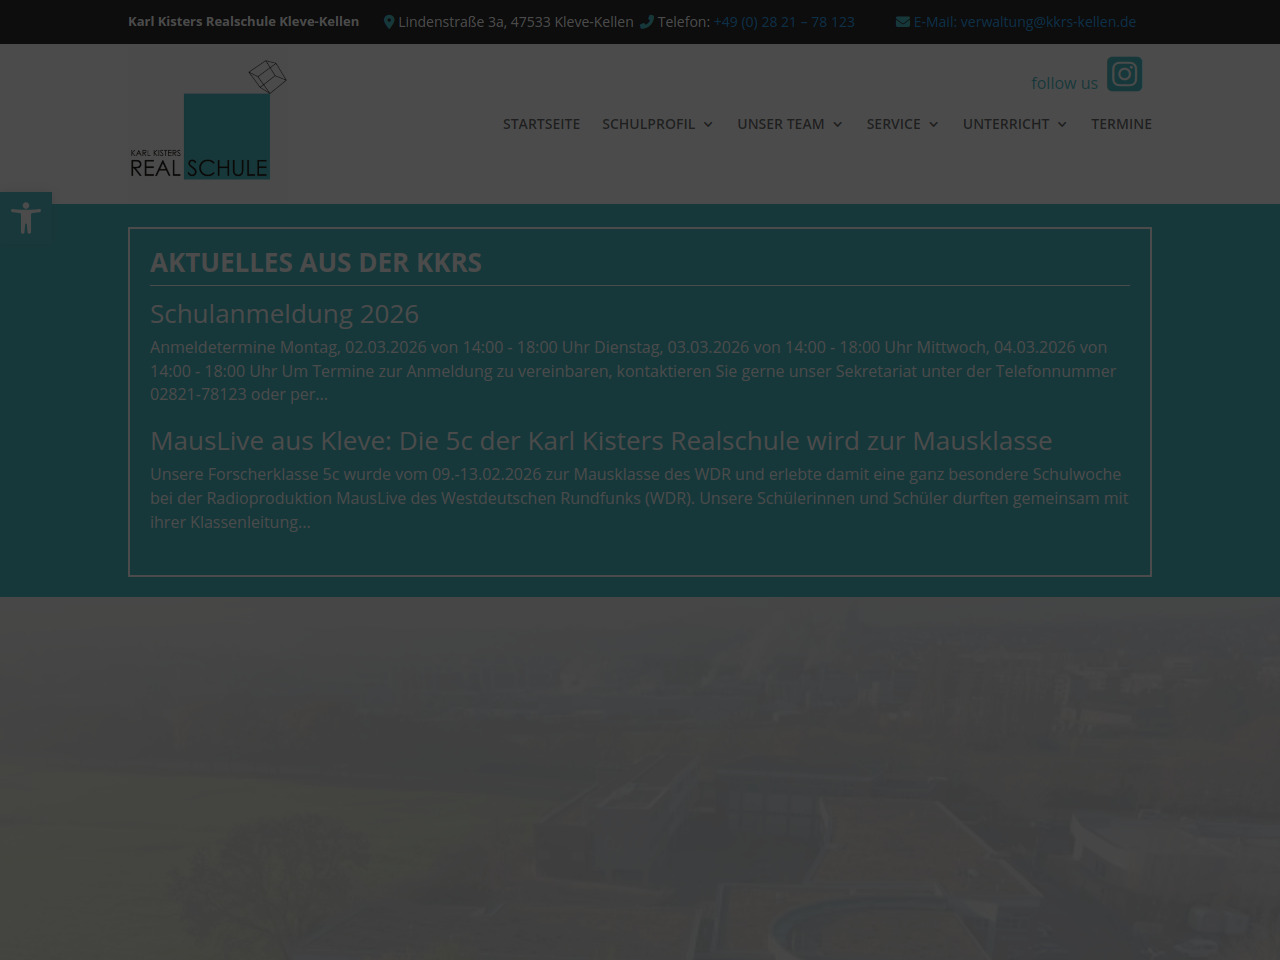Expand the Unser Team dropdown chevron

pos(838,125)
